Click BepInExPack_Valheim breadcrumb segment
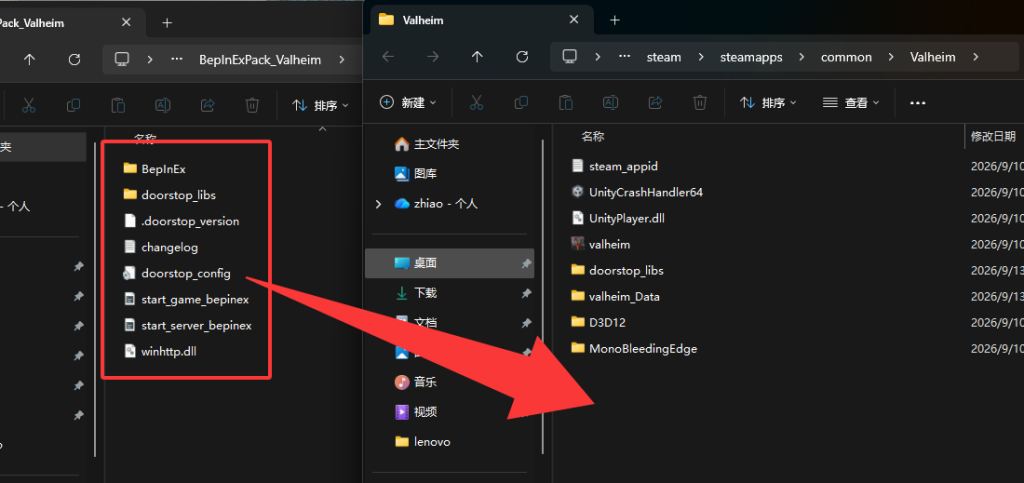Screen dimensions: 1024x483 point(260,60)
